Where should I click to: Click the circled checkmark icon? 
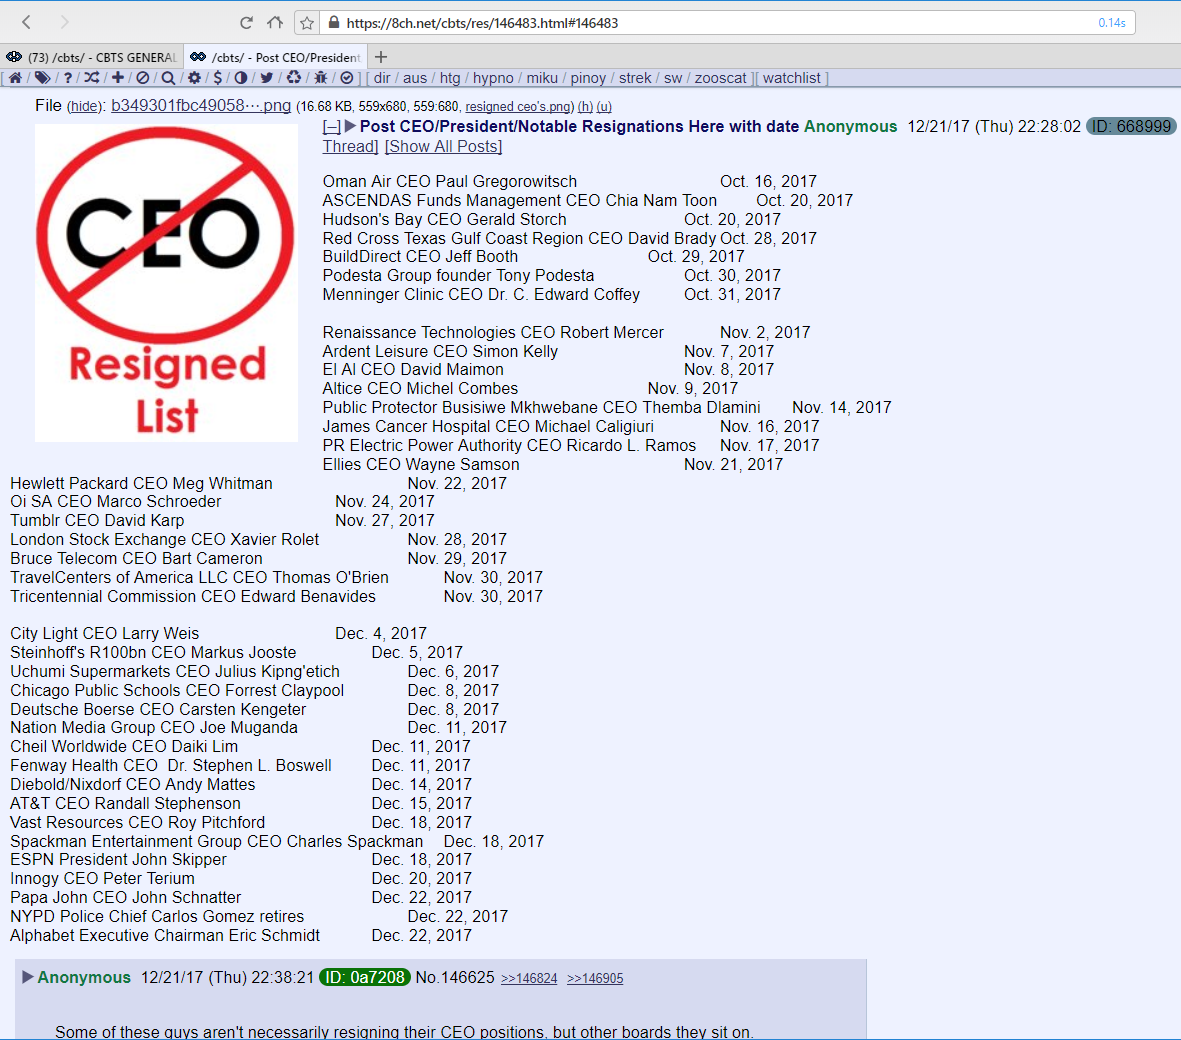pyautogui.click(x=346, y=78)
